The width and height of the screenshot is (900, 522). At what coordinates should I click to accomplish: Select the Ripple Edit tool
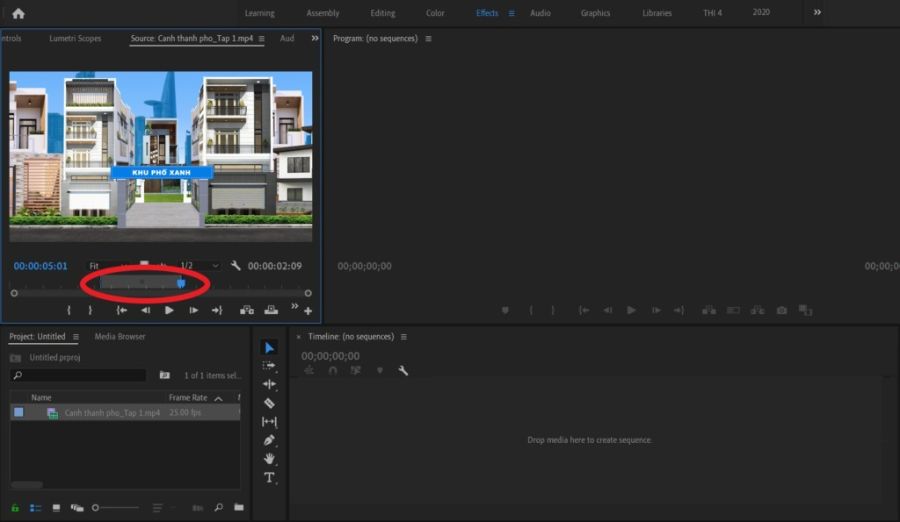[269, 384]
